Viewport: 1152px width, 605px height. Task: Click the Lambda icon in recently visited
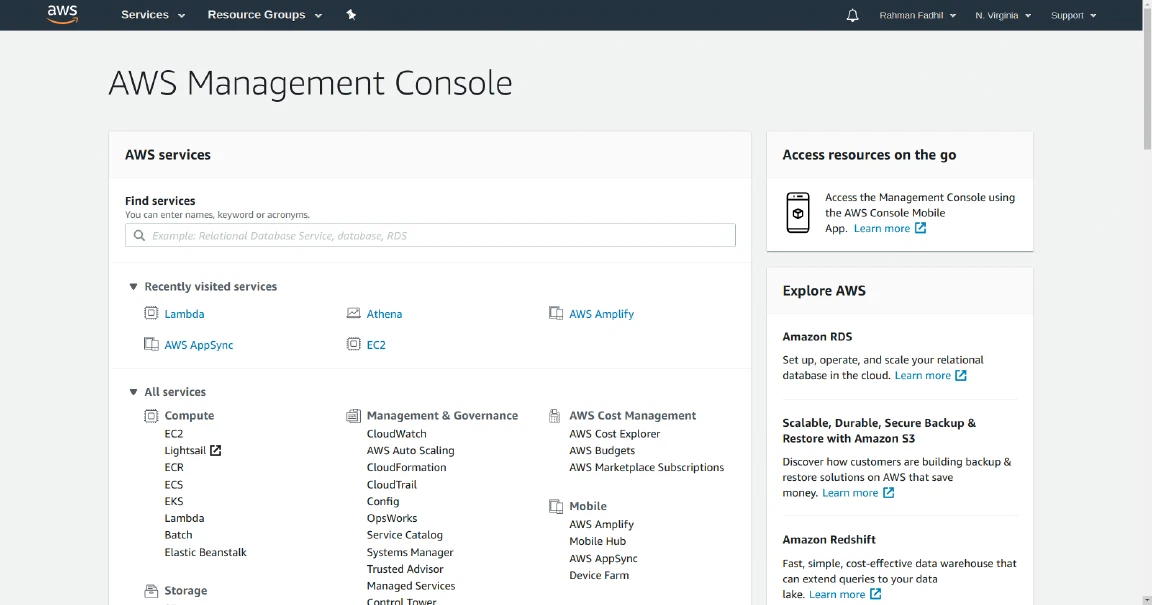pos(151,313)
